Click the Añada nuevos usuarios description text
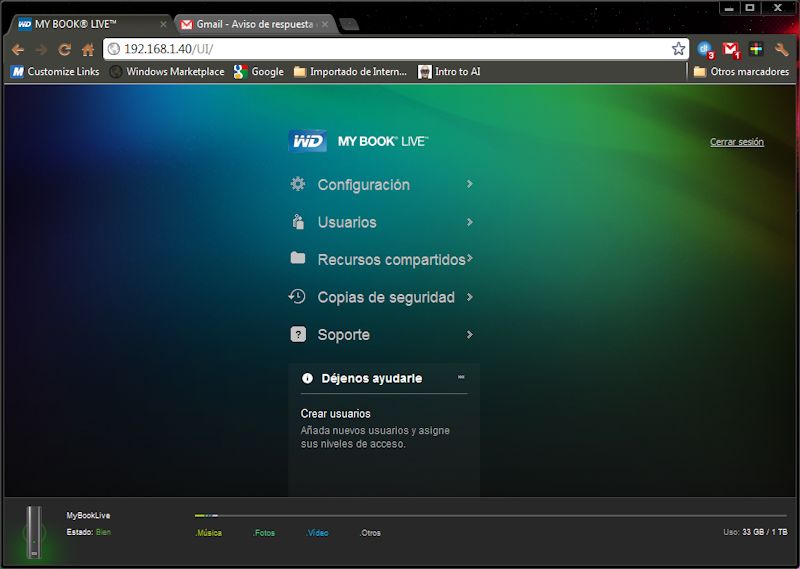 [375, 437]
